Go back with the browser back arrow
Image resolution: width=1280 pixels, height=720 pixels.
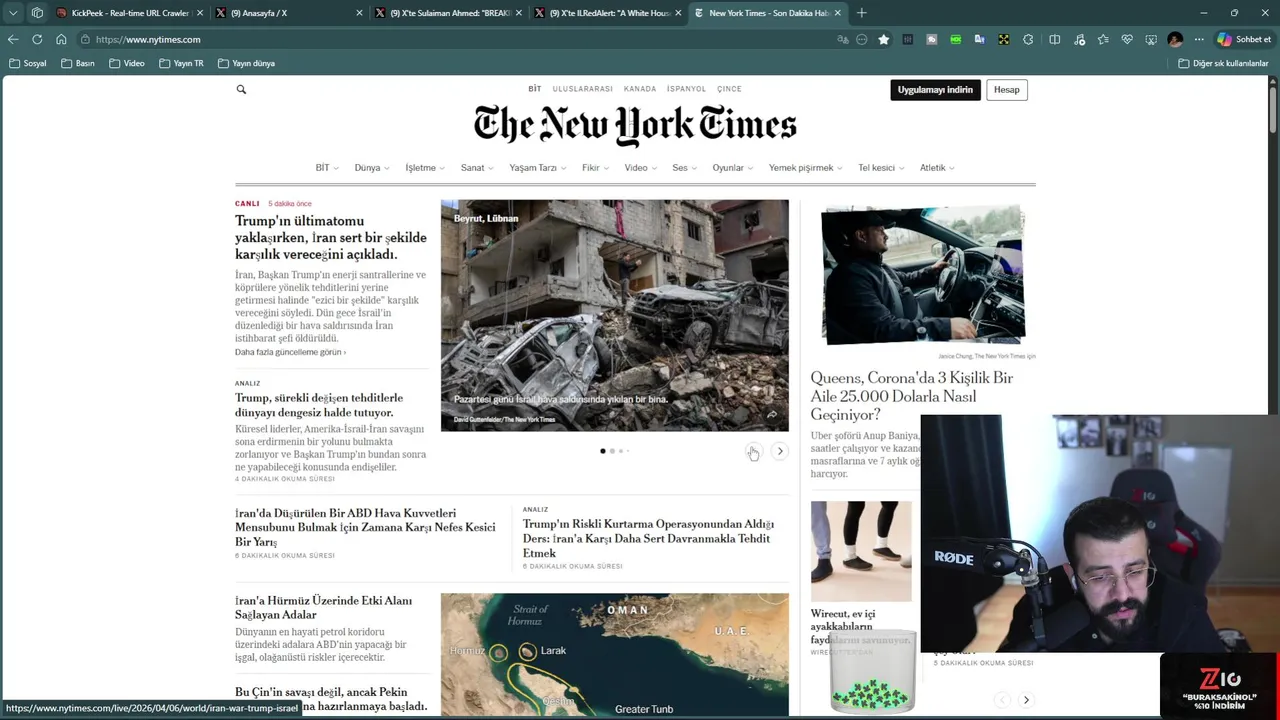coord(13,39)
